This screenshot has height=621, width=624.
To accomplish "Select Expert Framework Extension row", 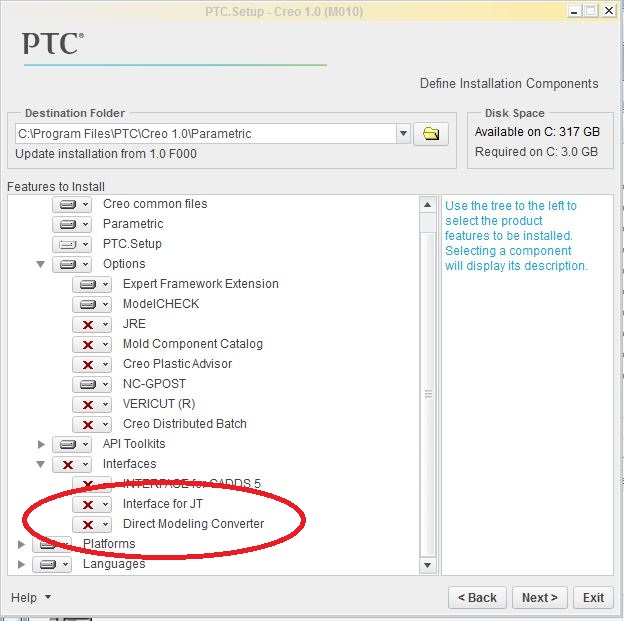I will [x=201, y=284].
